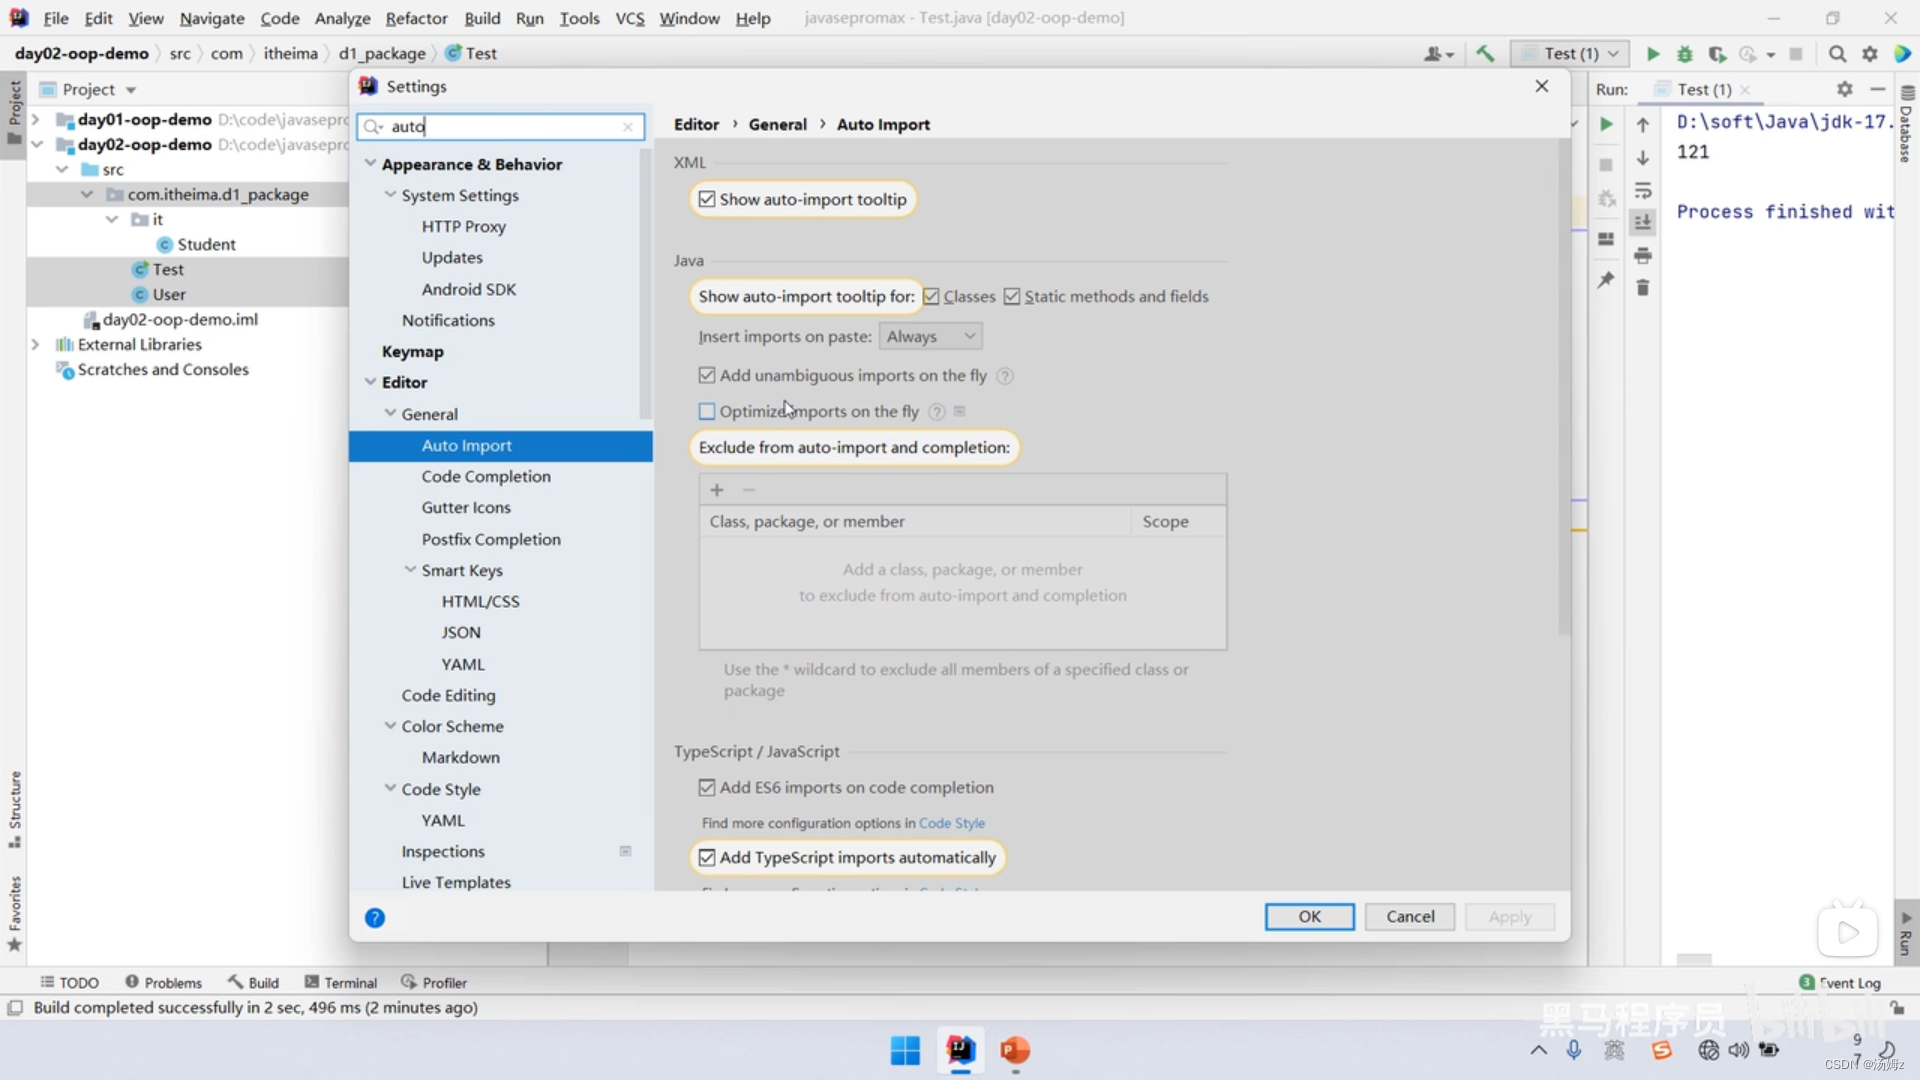Click the green Run button in toolbar
Screen dimensions: 1920x1080
coord(1653,54)
